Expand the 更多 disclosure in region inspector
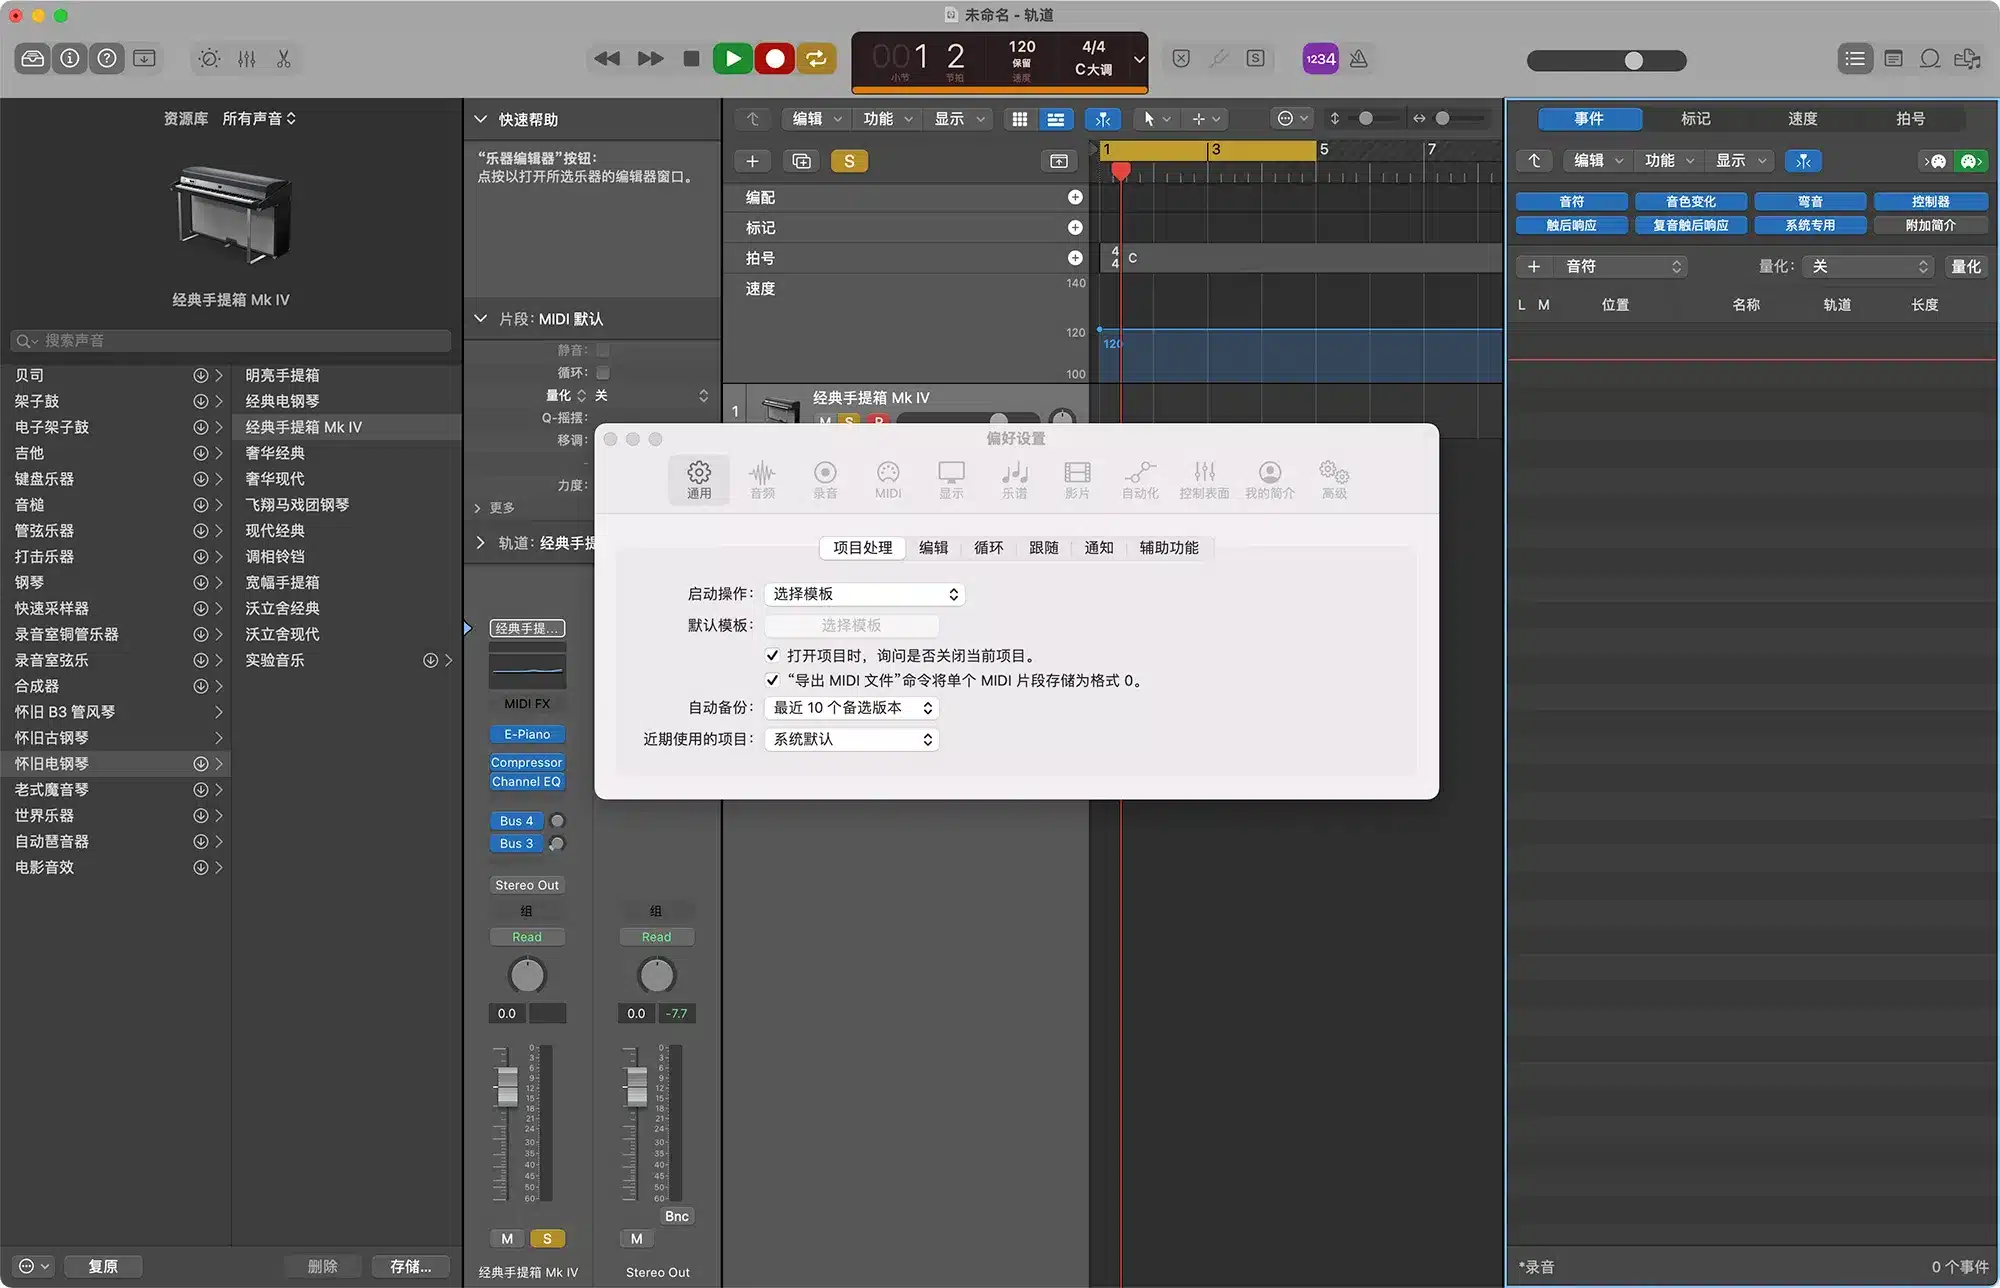 [479, 508]
